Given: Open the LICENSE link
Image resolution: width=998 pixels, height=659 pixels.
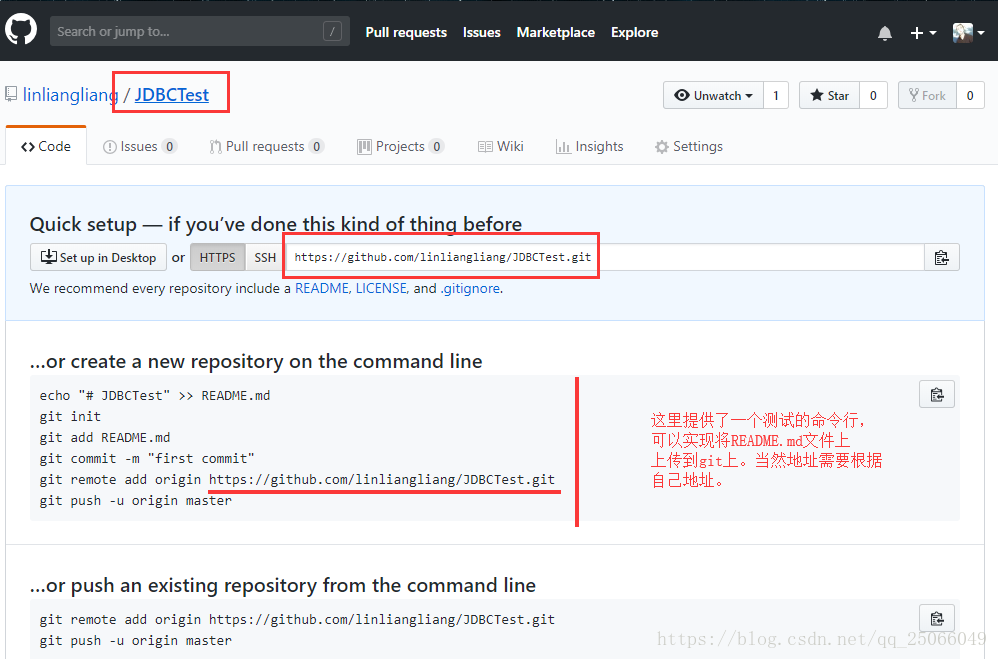Looking at the screenshot, I should [x=381, y=288].
